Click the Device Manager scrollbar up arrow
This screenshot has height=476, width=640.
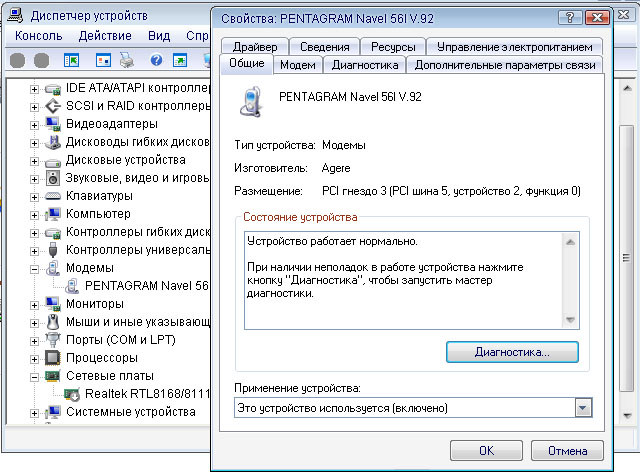click(x=627, y=88)
